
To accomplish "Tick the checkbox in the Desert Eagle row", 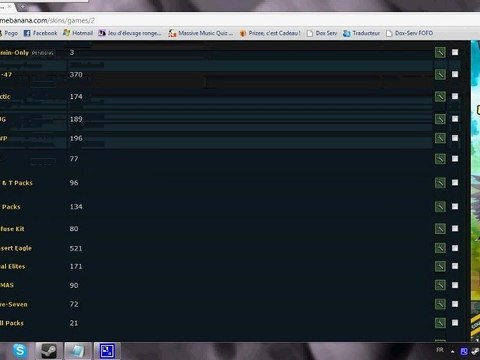I will point(455,248).
